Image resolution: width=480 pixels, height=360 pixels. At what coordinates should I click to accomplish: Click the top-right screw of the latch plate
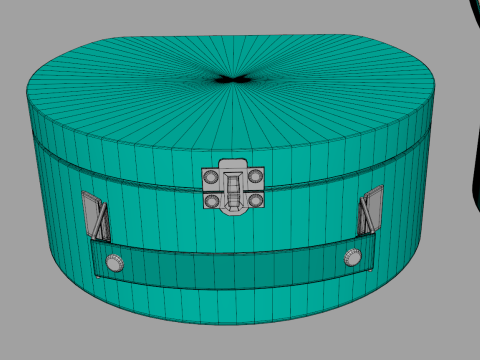point(255,176)
